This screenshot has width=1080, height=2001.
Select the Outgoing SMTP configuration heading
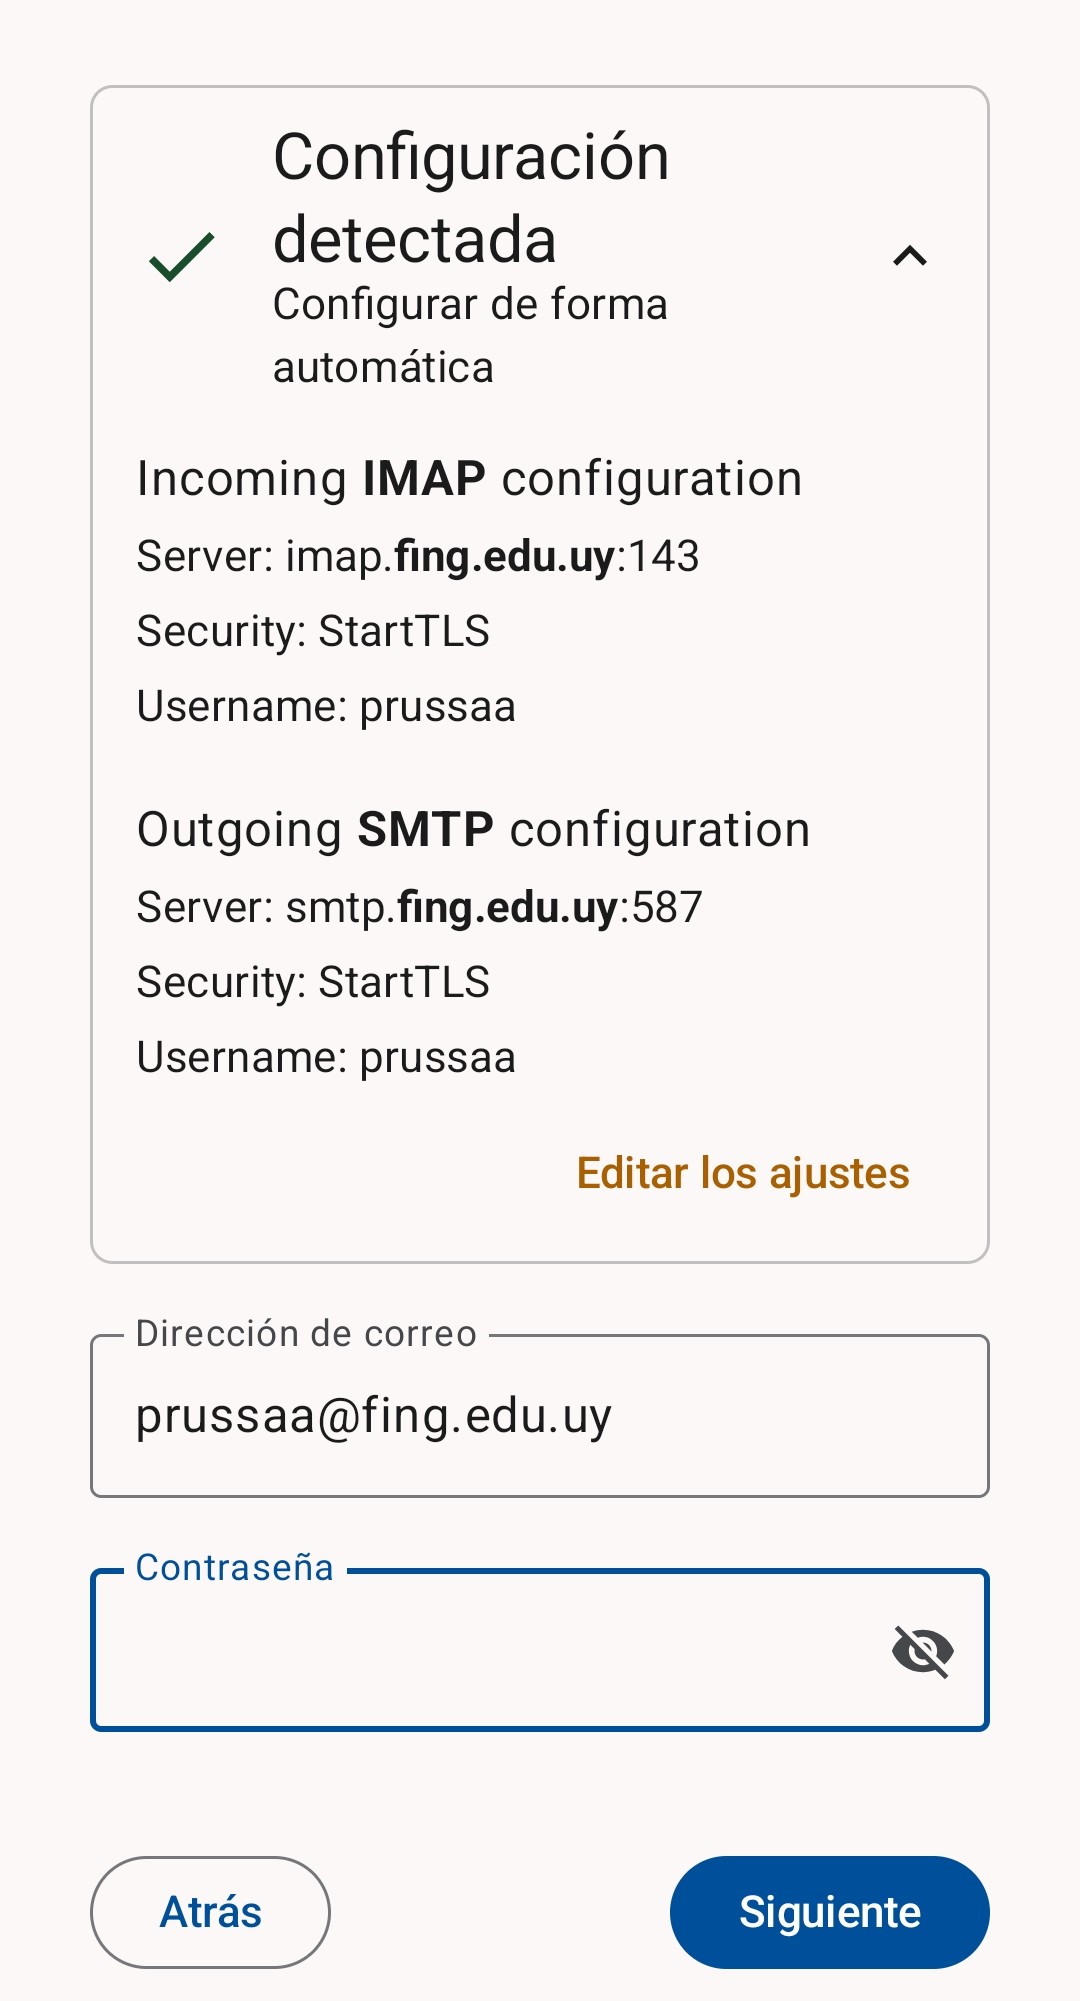(473, 829)
